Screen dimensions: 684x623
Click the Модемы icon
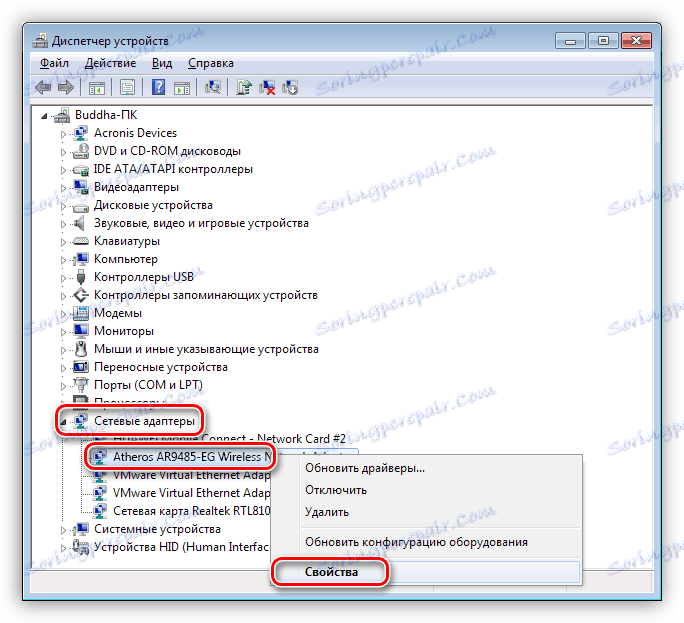tap(81, 313)
